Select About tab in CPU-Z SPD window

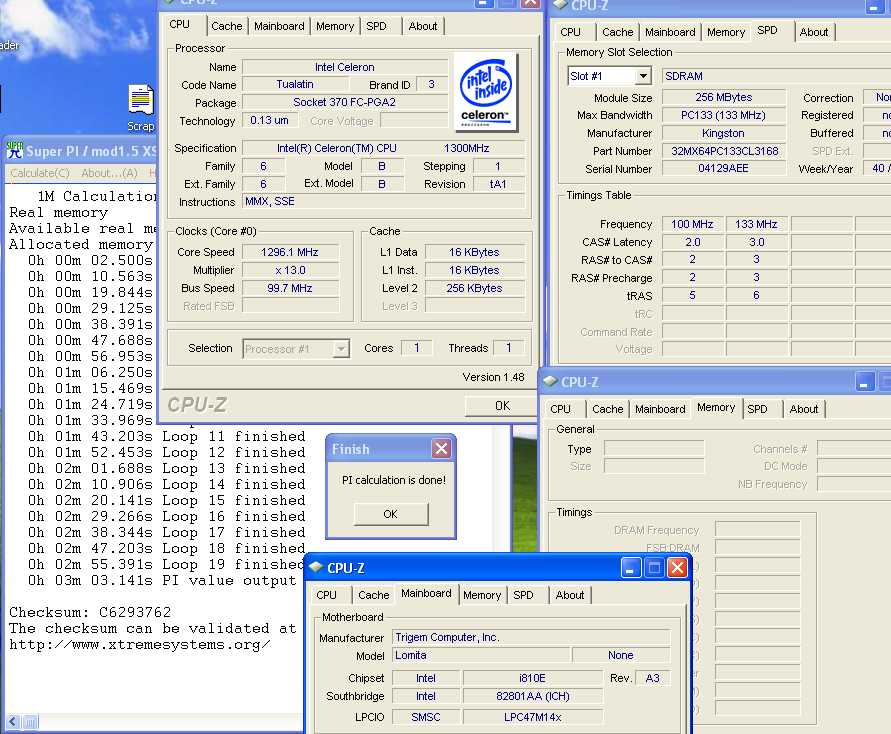[x=814, y=32]
